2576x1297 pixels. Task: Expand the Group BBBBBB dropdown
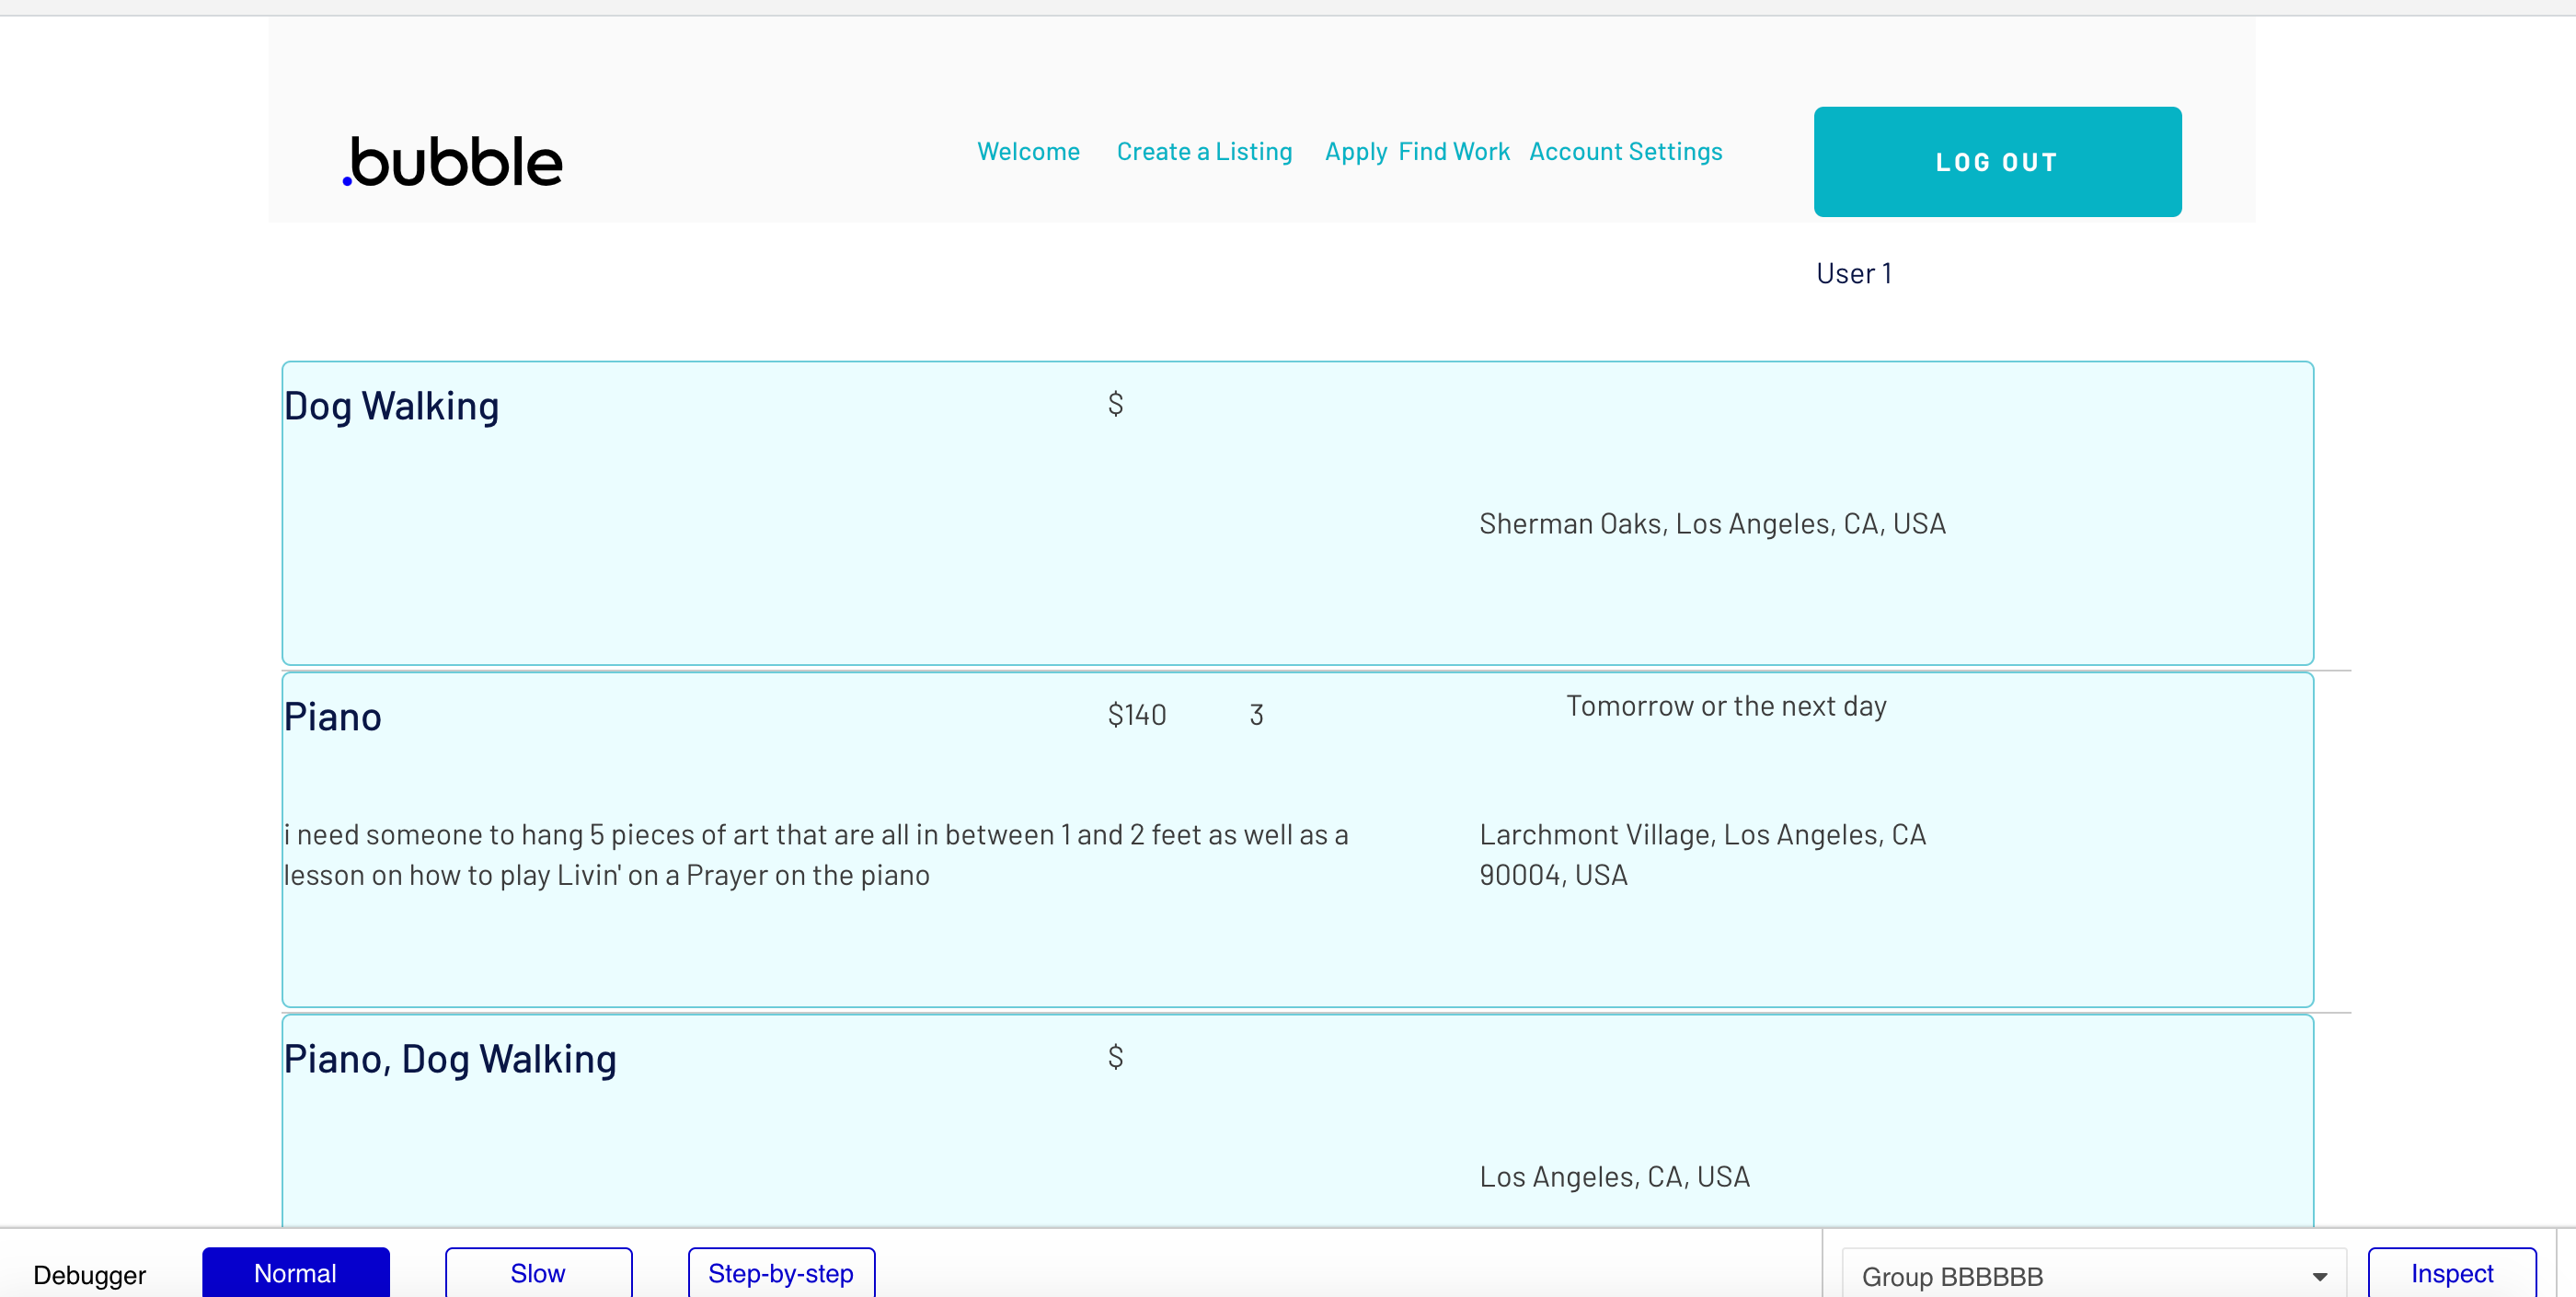2080,1276
